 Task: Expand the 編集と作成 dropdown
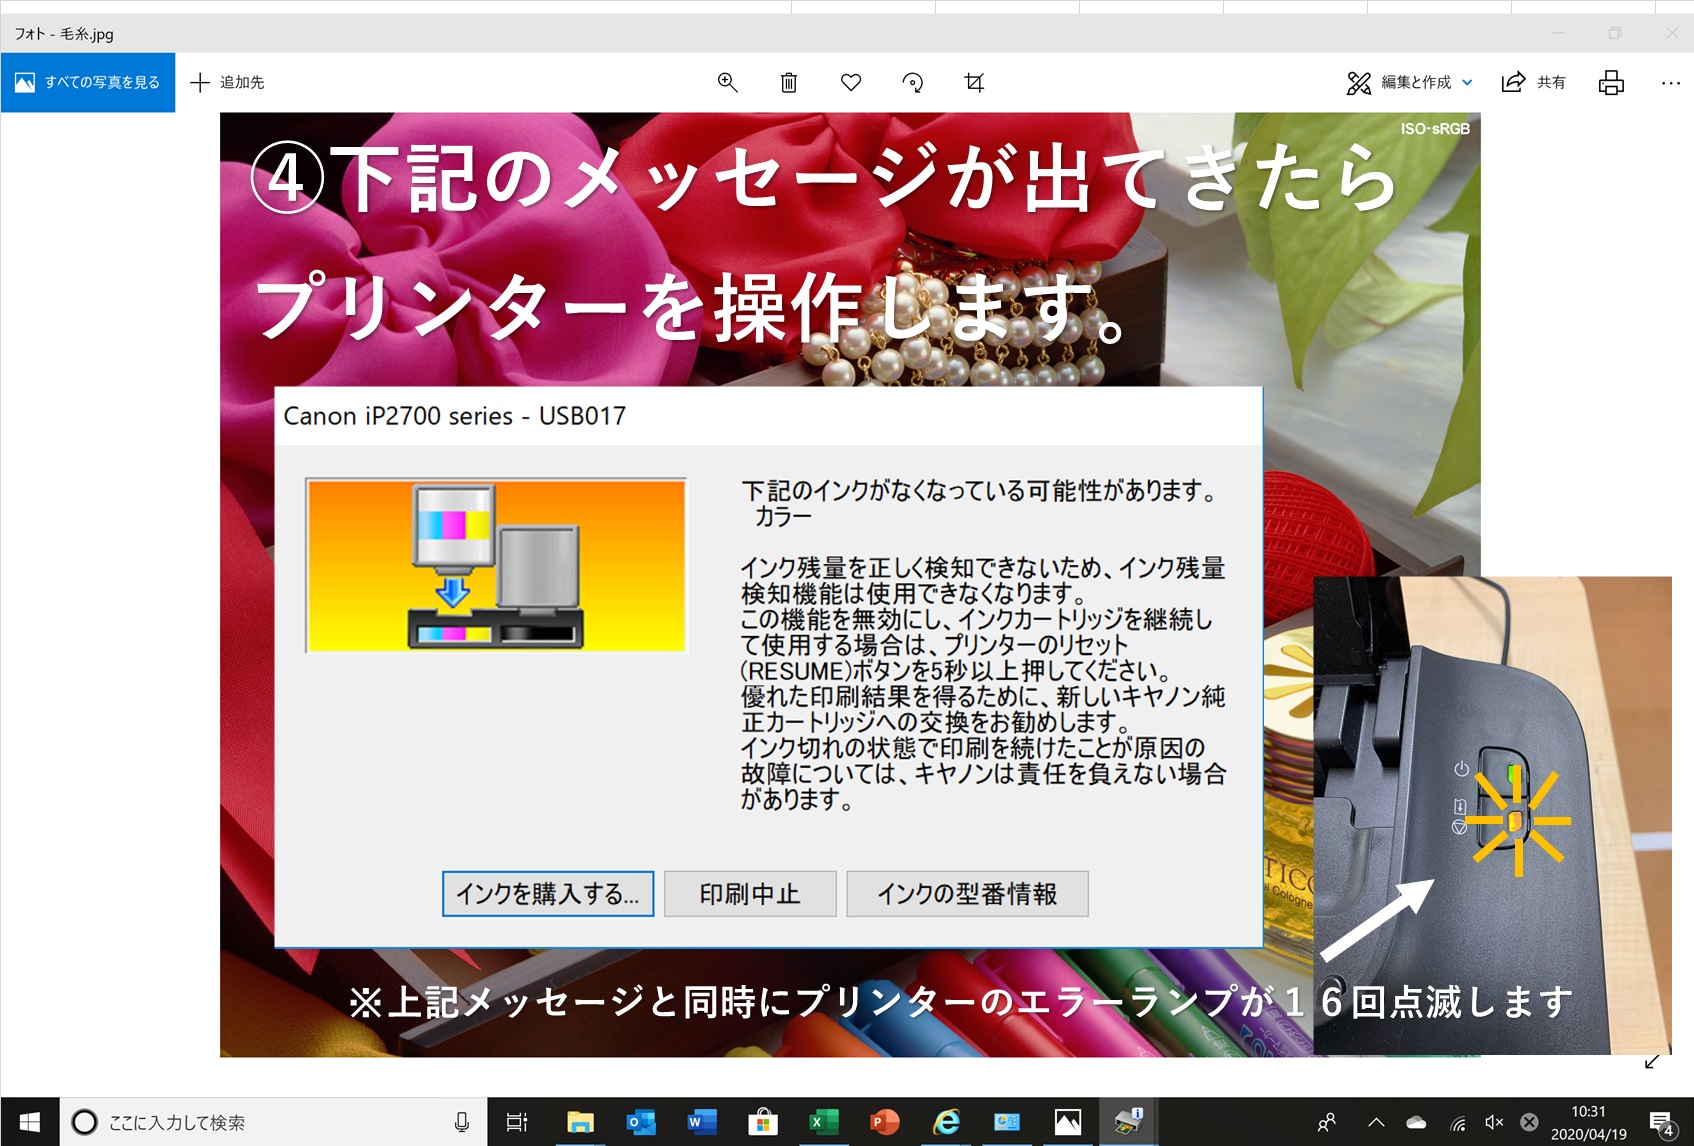[x=1410, y=83]
